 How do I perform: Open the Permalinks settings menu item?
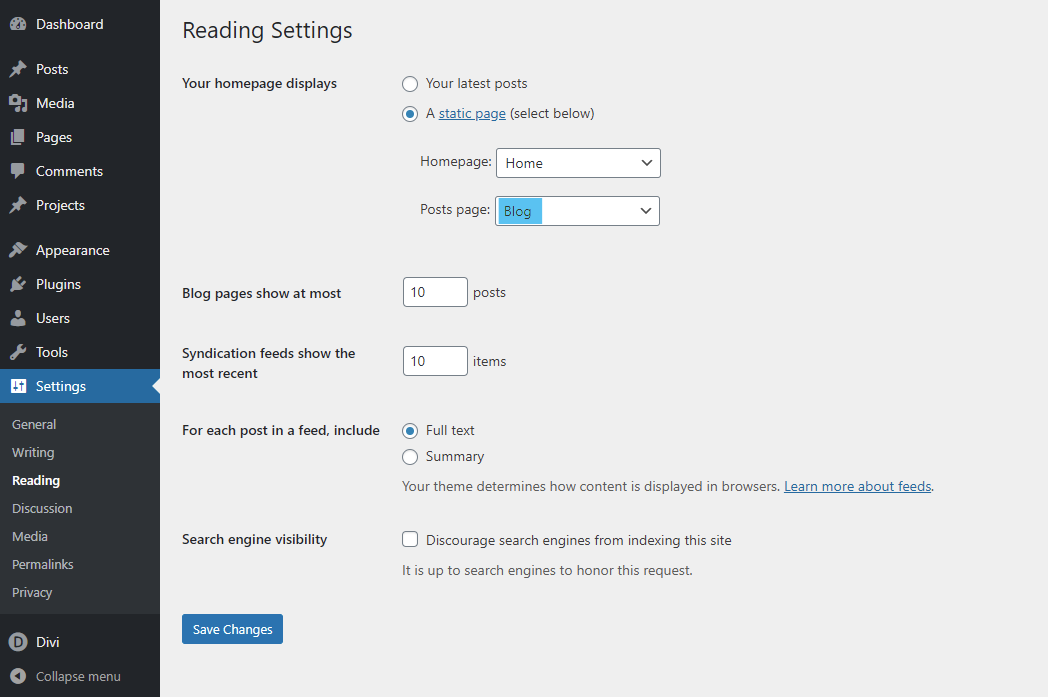tap(42, 564)
